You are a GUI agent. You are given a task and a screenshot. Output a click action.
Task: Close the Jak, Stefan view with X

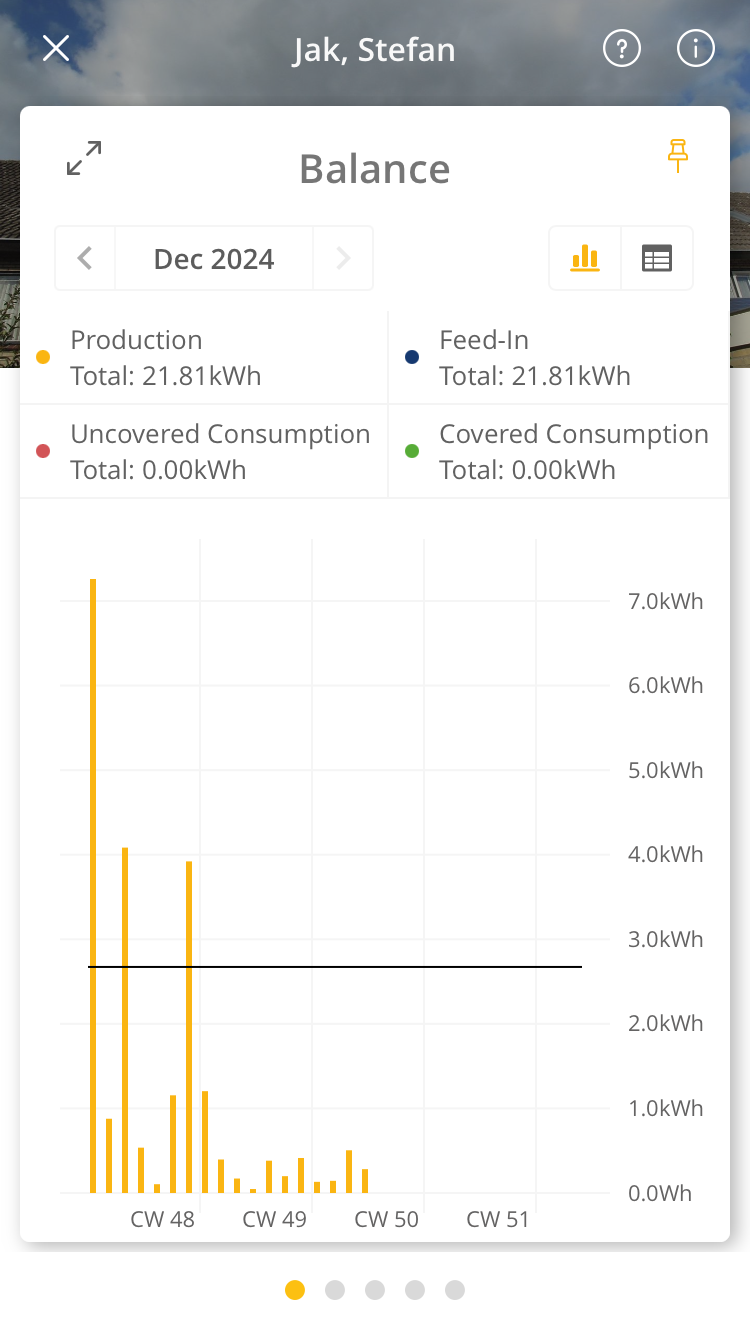pyautogui.click(x=56, y=48)
